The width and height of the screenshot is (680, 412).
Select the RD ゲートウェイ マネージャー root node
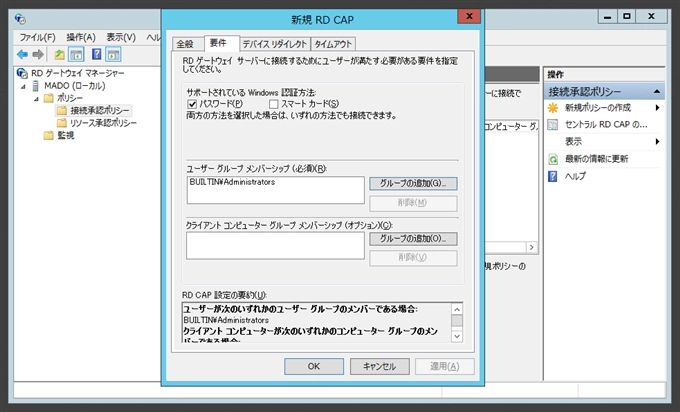pyautogui.click(x=78, y=73)
